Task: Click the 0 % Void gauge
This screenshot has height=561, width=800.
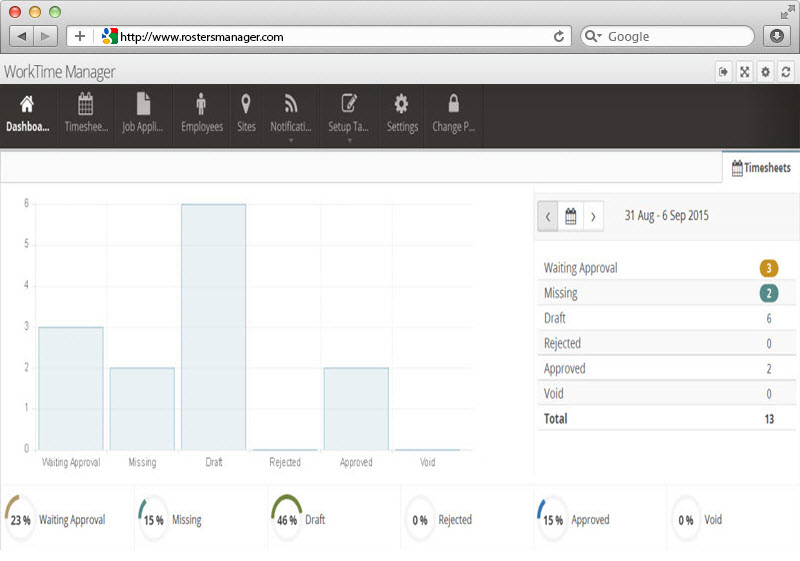Action: coord(686,520)
